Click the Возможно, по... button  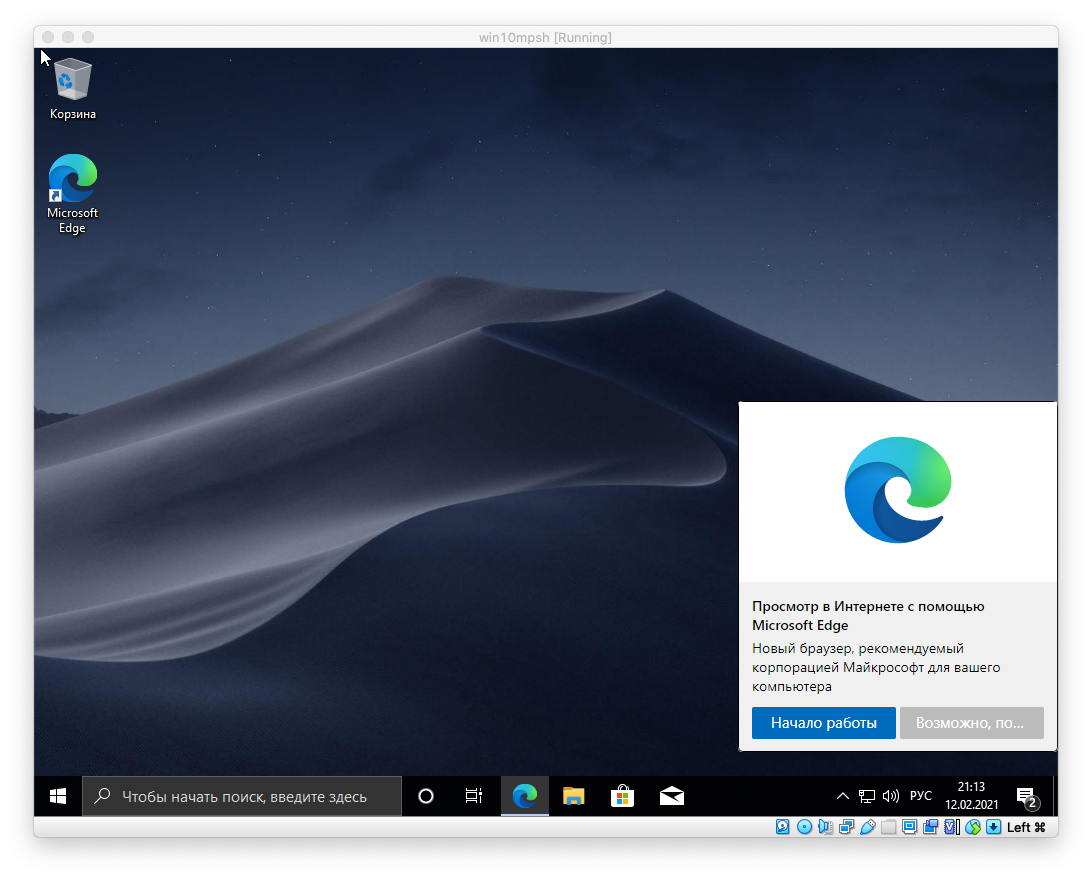point(972,723)
